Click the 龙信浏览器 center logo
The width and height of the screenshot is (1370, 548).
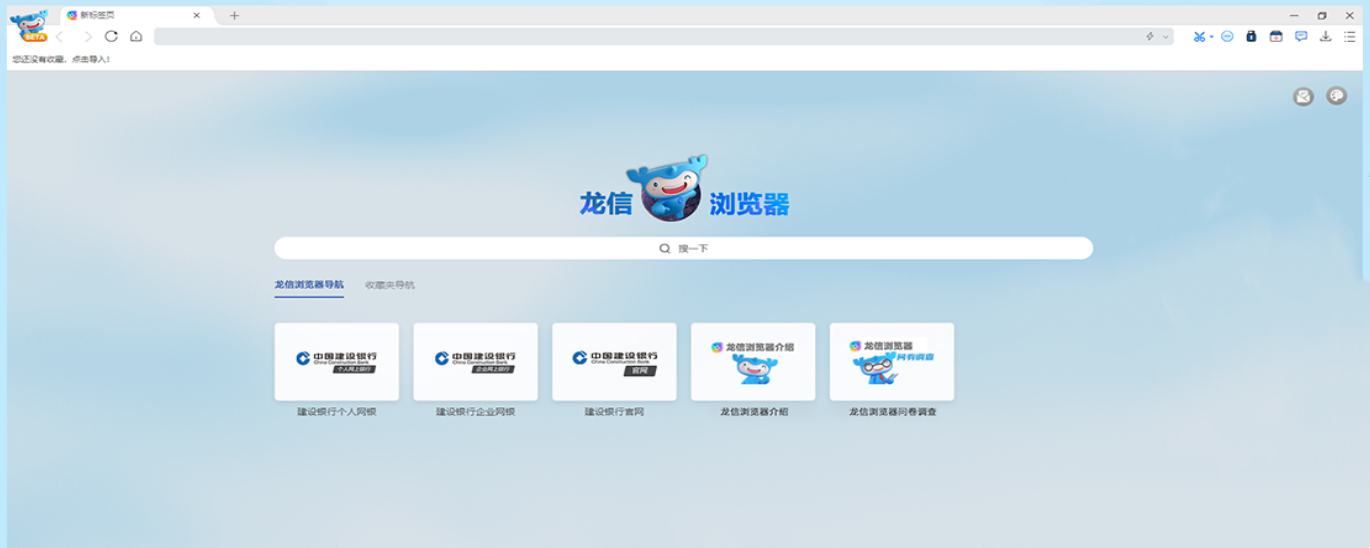685,190
